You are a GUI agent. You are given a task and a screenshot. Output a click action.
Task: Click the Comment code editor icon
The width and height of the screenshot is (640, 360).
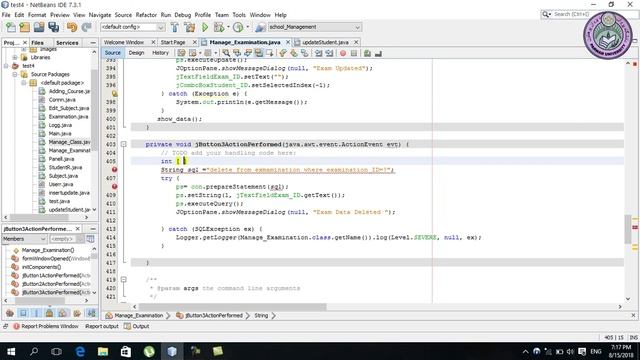pos(367,53)
